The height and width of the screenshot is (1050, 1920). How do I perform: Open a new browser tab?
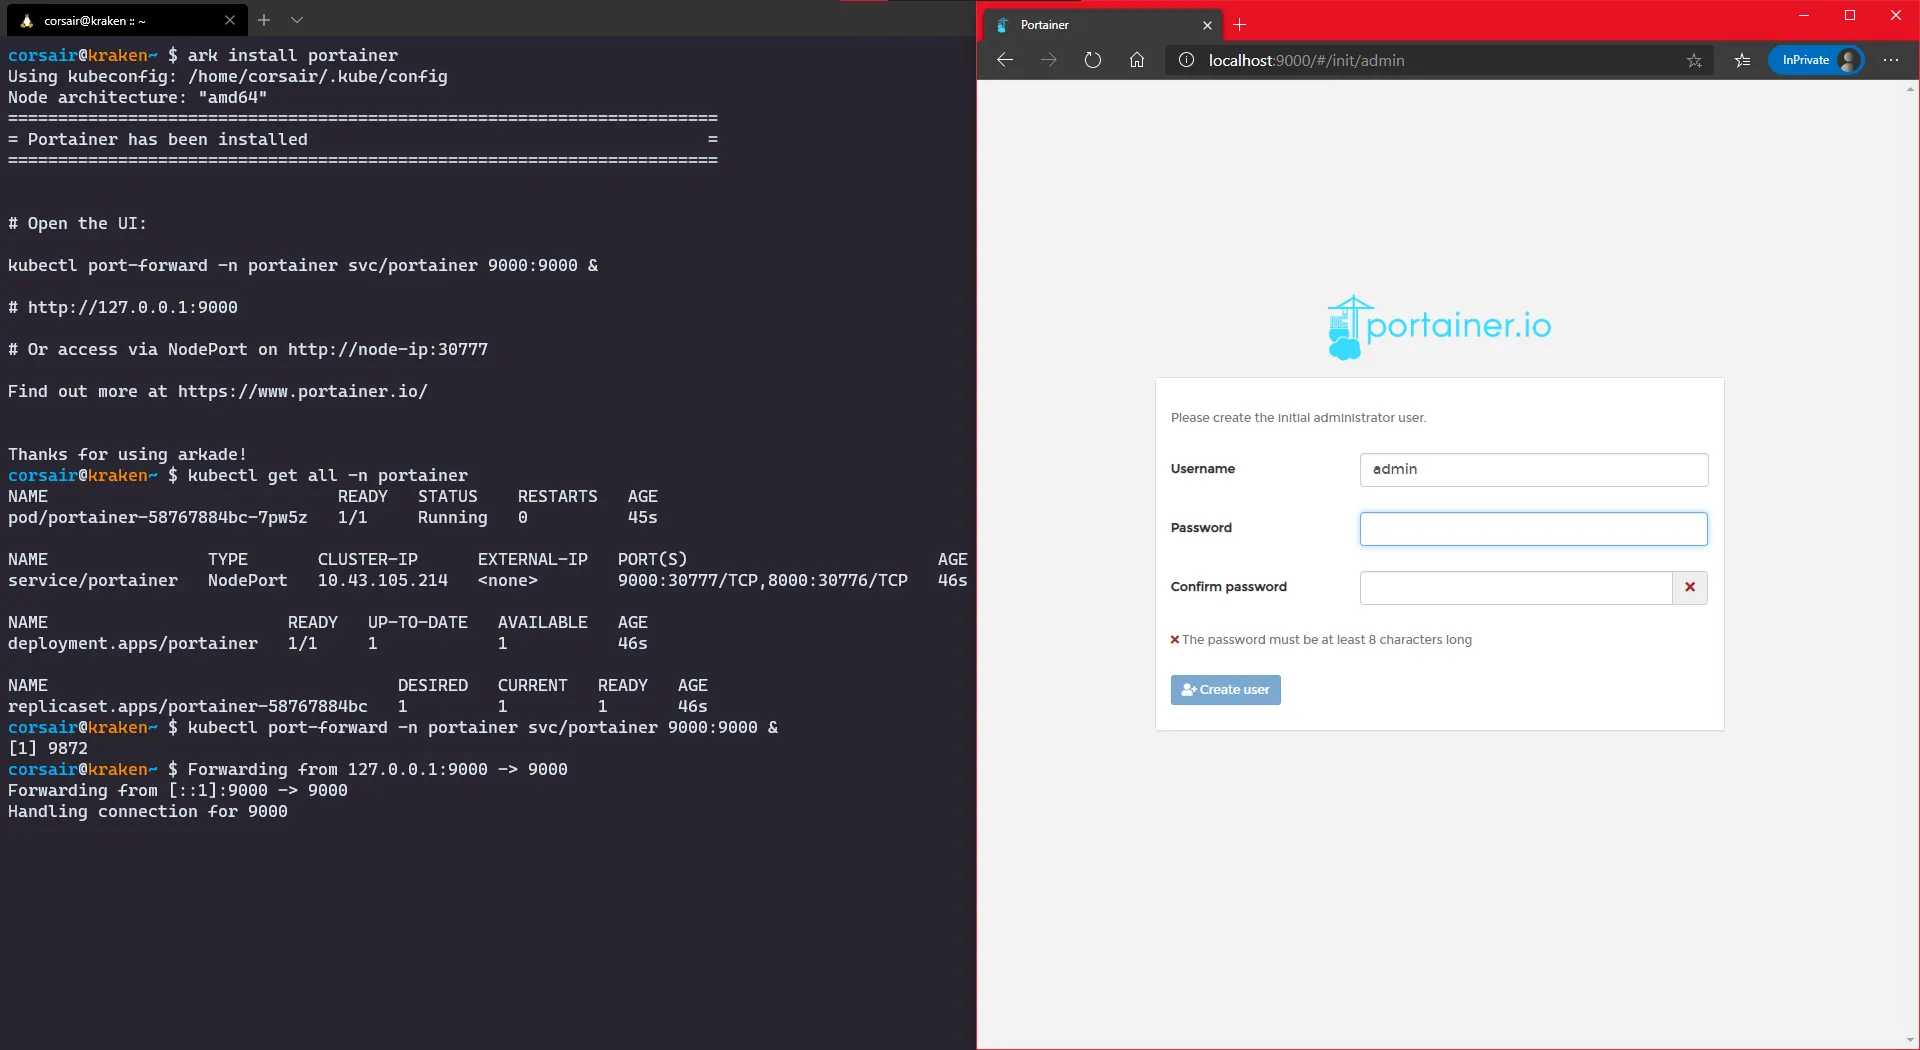(x=1240, y=25)
